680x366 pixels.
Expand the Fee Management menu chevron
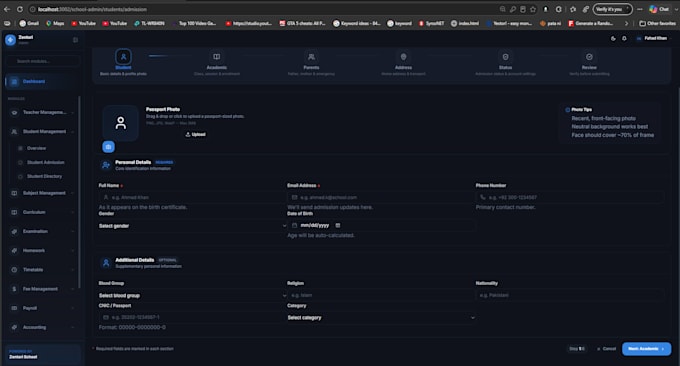[x=72, y=289]
